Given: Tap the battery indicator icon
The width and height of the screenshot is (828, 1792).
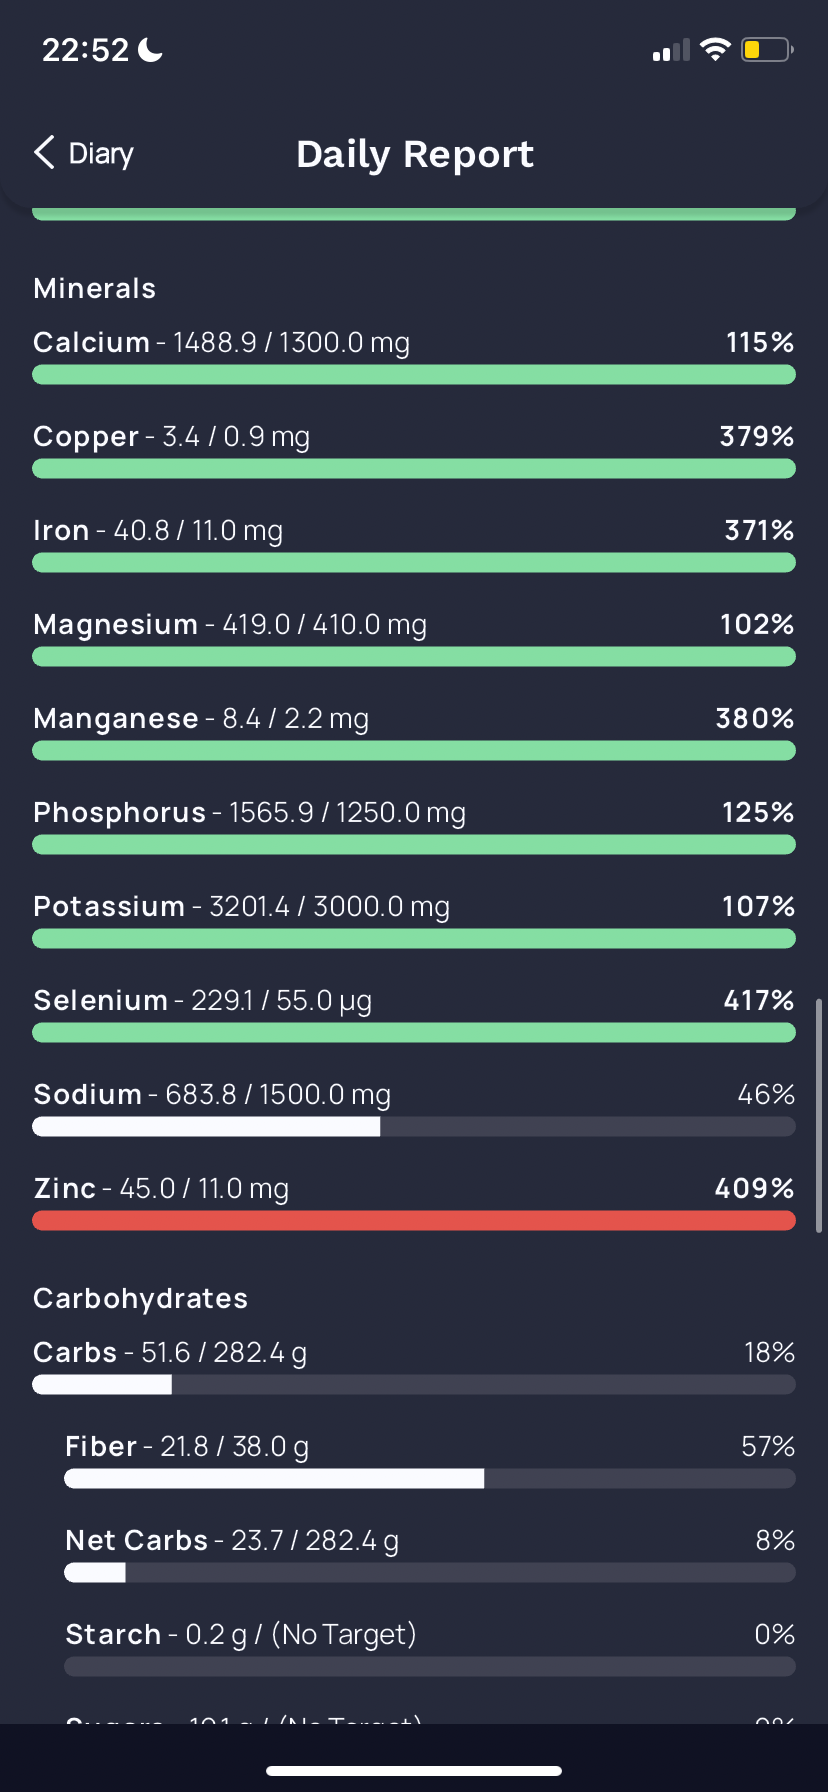Looking at the screenshot, I should [x=766, y=50].
